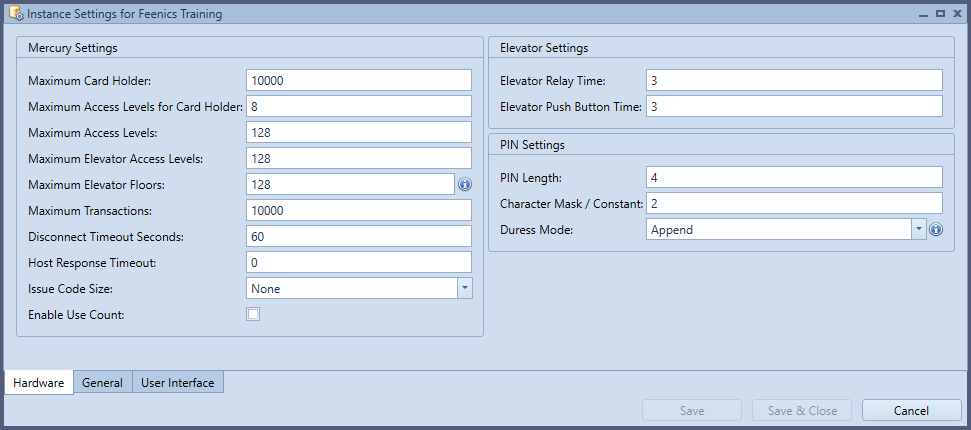Expand the Duress Mode dropdown arrow
Image resolution: width=971 pixels, height=430 pixels.
pos(919,229)
